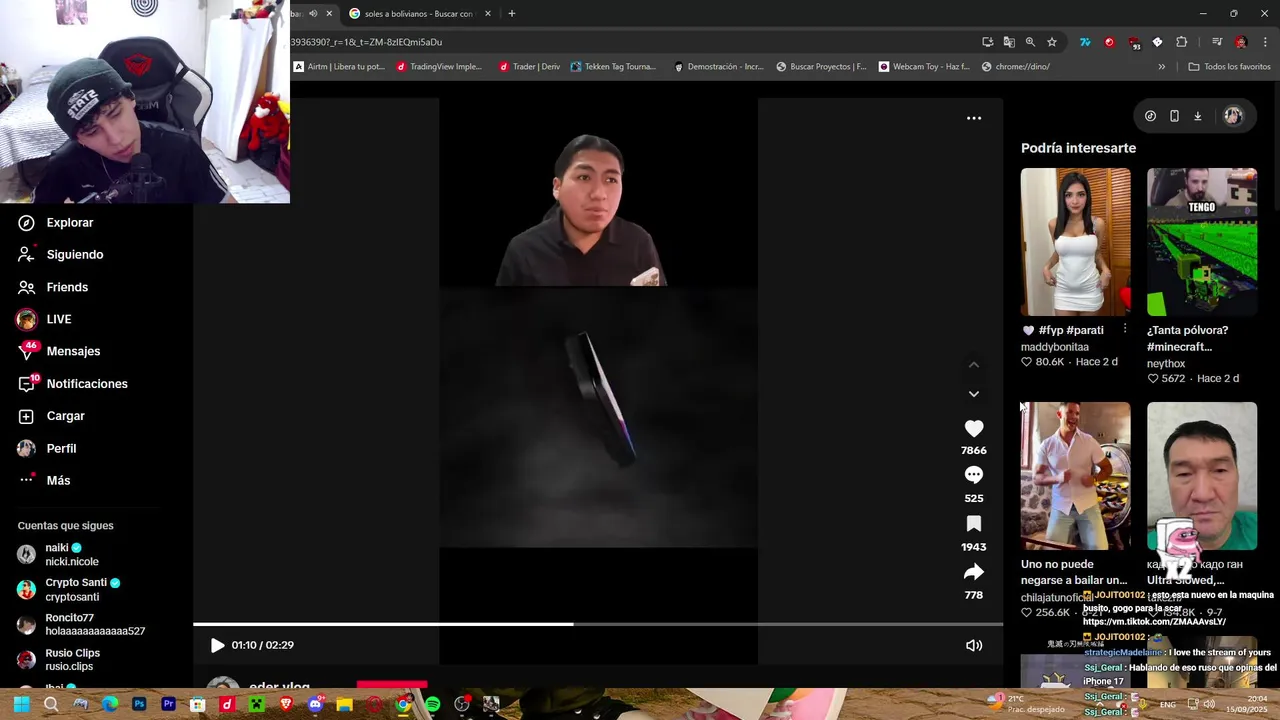
Task: Save video with bookmark icon
Action: click(x=974, y=524)
